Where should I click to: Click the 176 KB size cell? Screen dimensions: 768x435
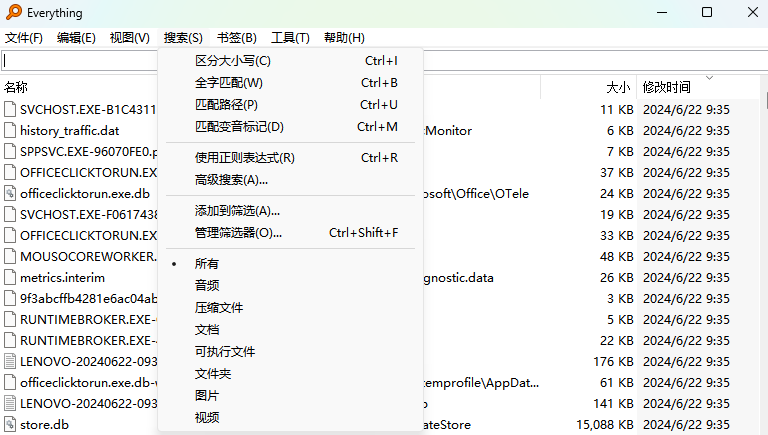[613, 362]
